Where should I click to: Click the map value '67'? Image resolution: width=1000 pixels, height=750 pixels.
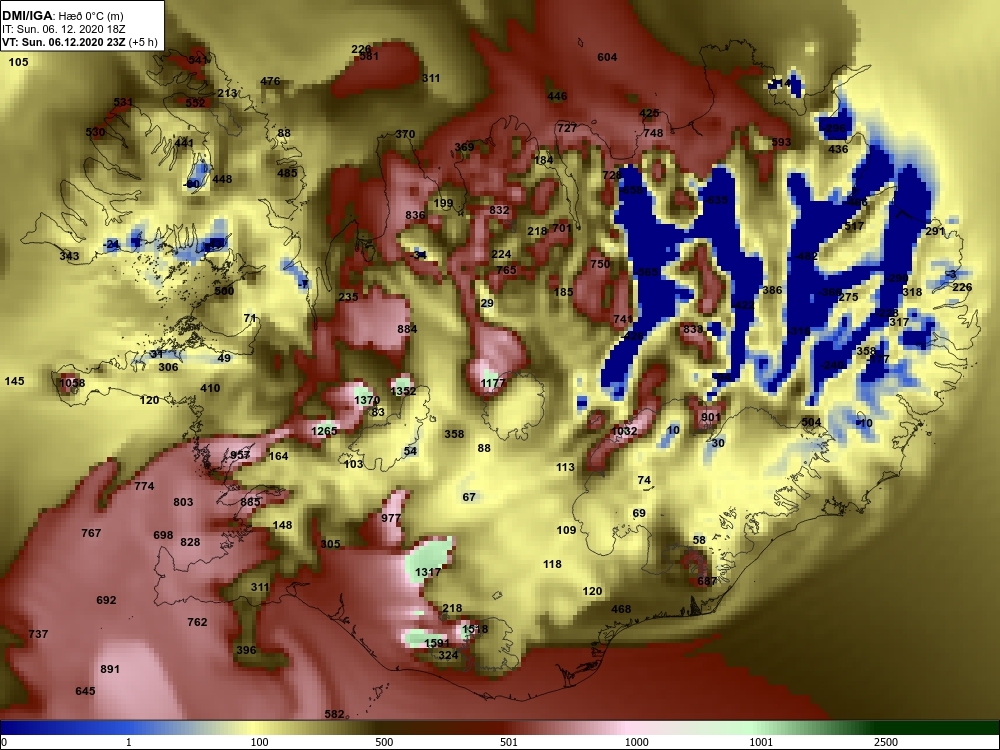coord(469,497)
